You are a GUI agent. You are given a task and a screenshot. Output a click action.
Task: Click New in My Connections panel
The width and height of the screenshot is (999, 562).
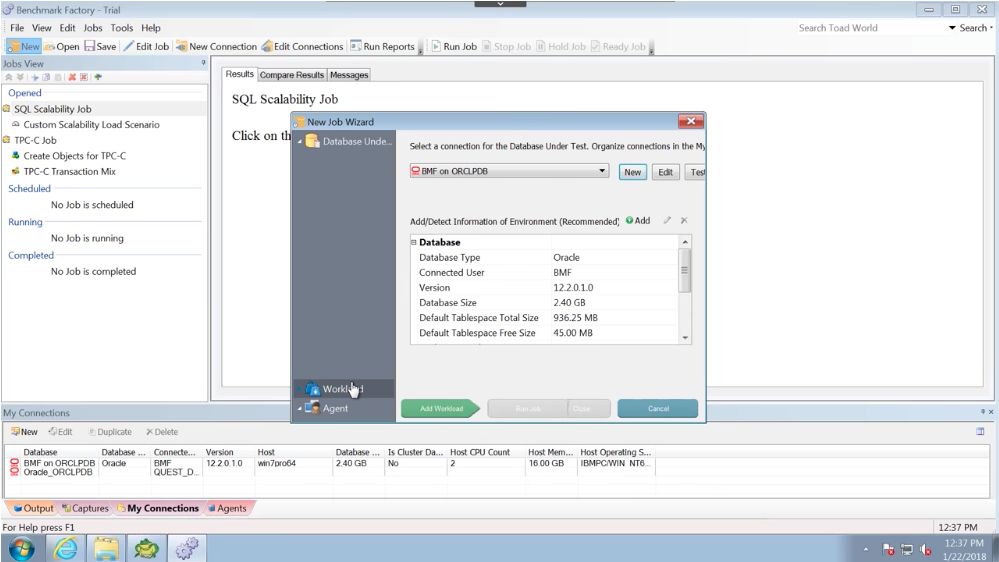(24, 432)
